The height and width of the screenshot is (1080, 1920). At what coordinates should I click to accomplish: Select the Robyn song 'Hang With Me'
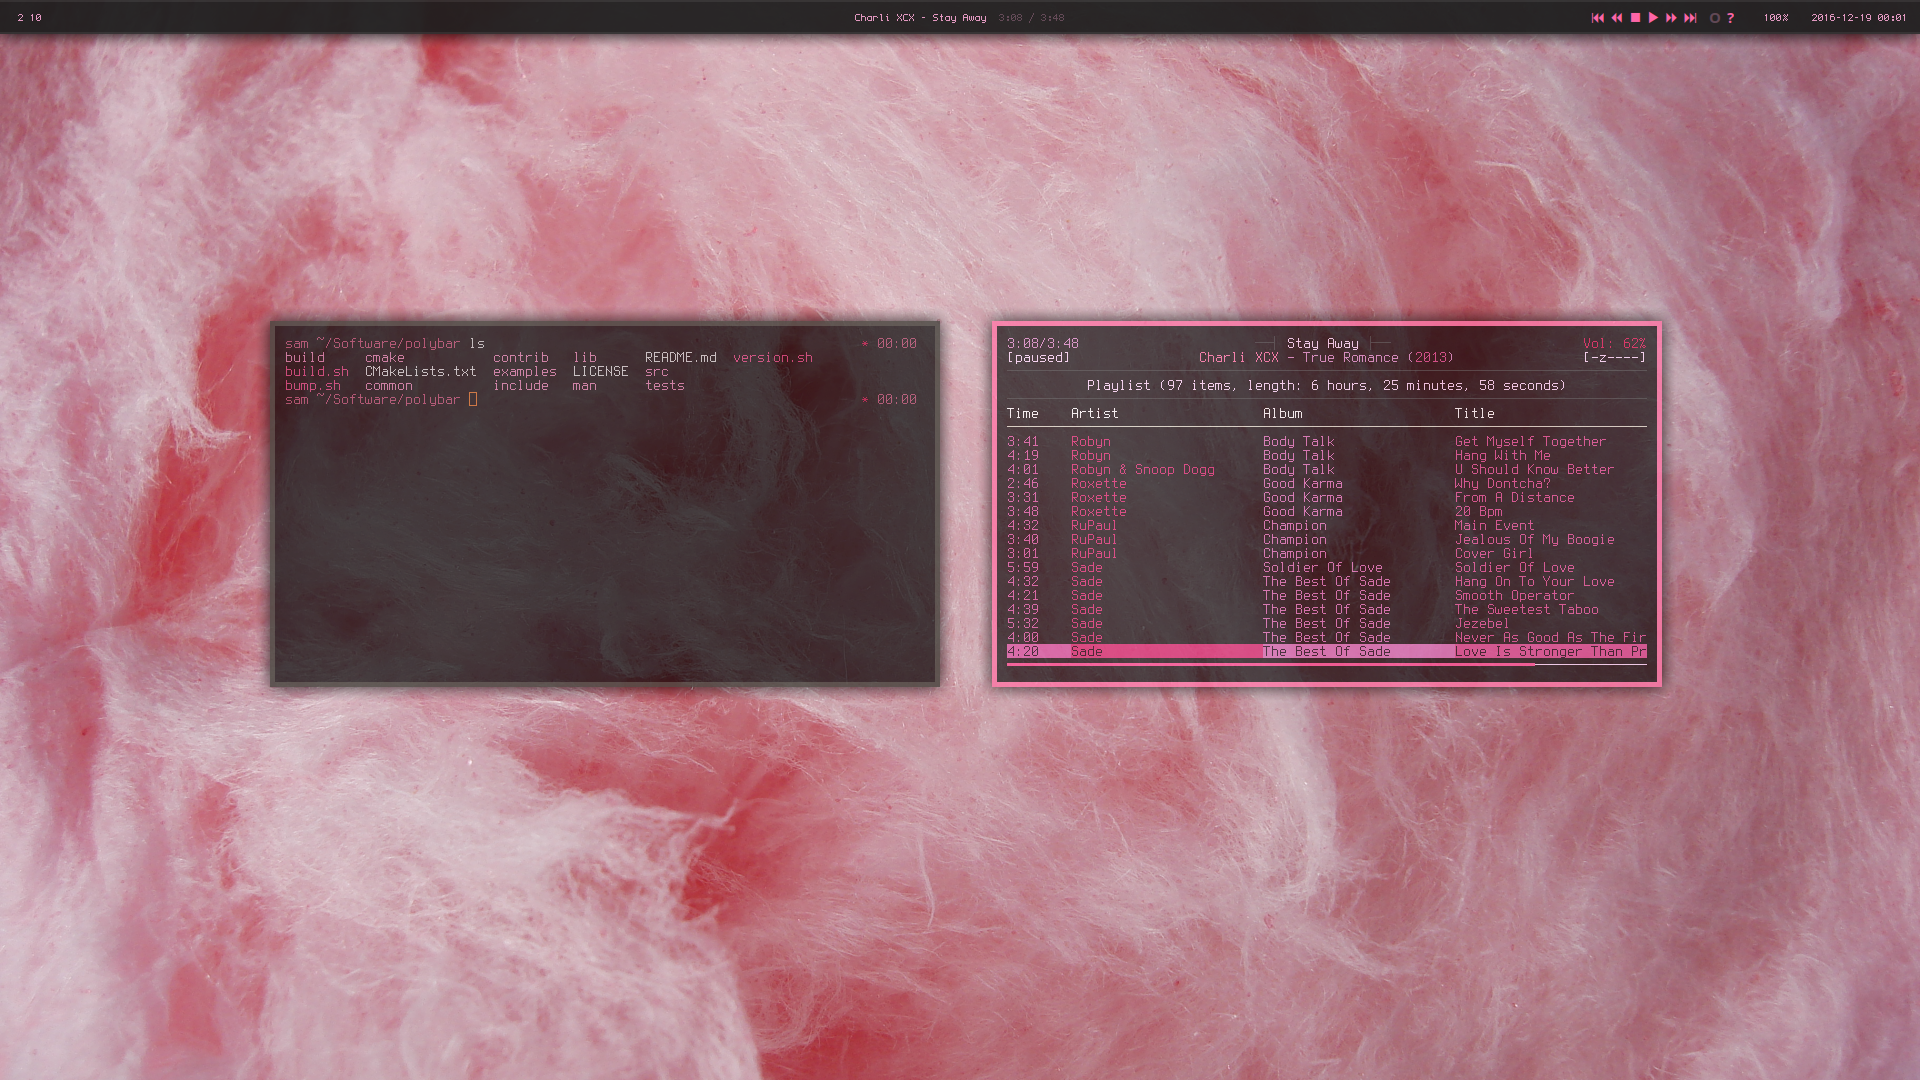click(1501, 456)
